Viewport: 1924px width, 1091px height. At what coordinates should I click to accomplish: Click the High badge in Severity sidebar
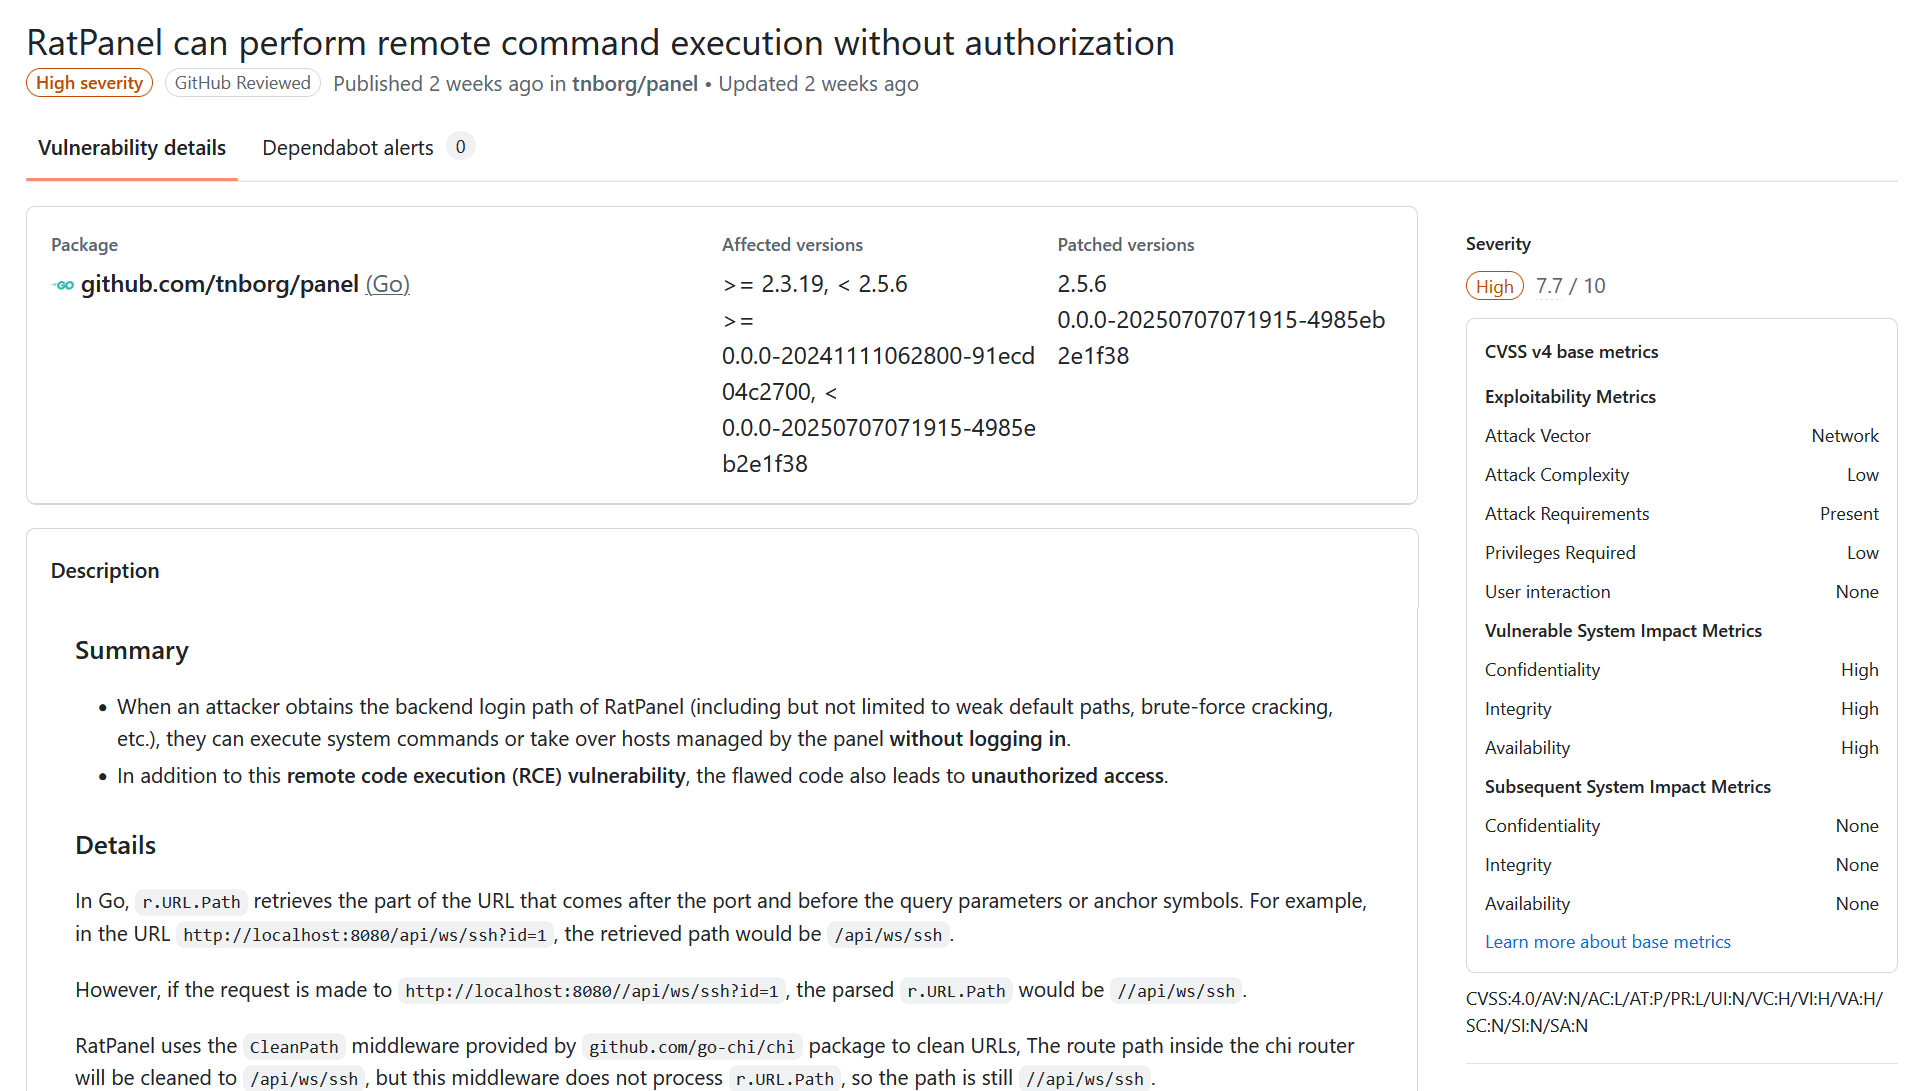click(1494, 286)
